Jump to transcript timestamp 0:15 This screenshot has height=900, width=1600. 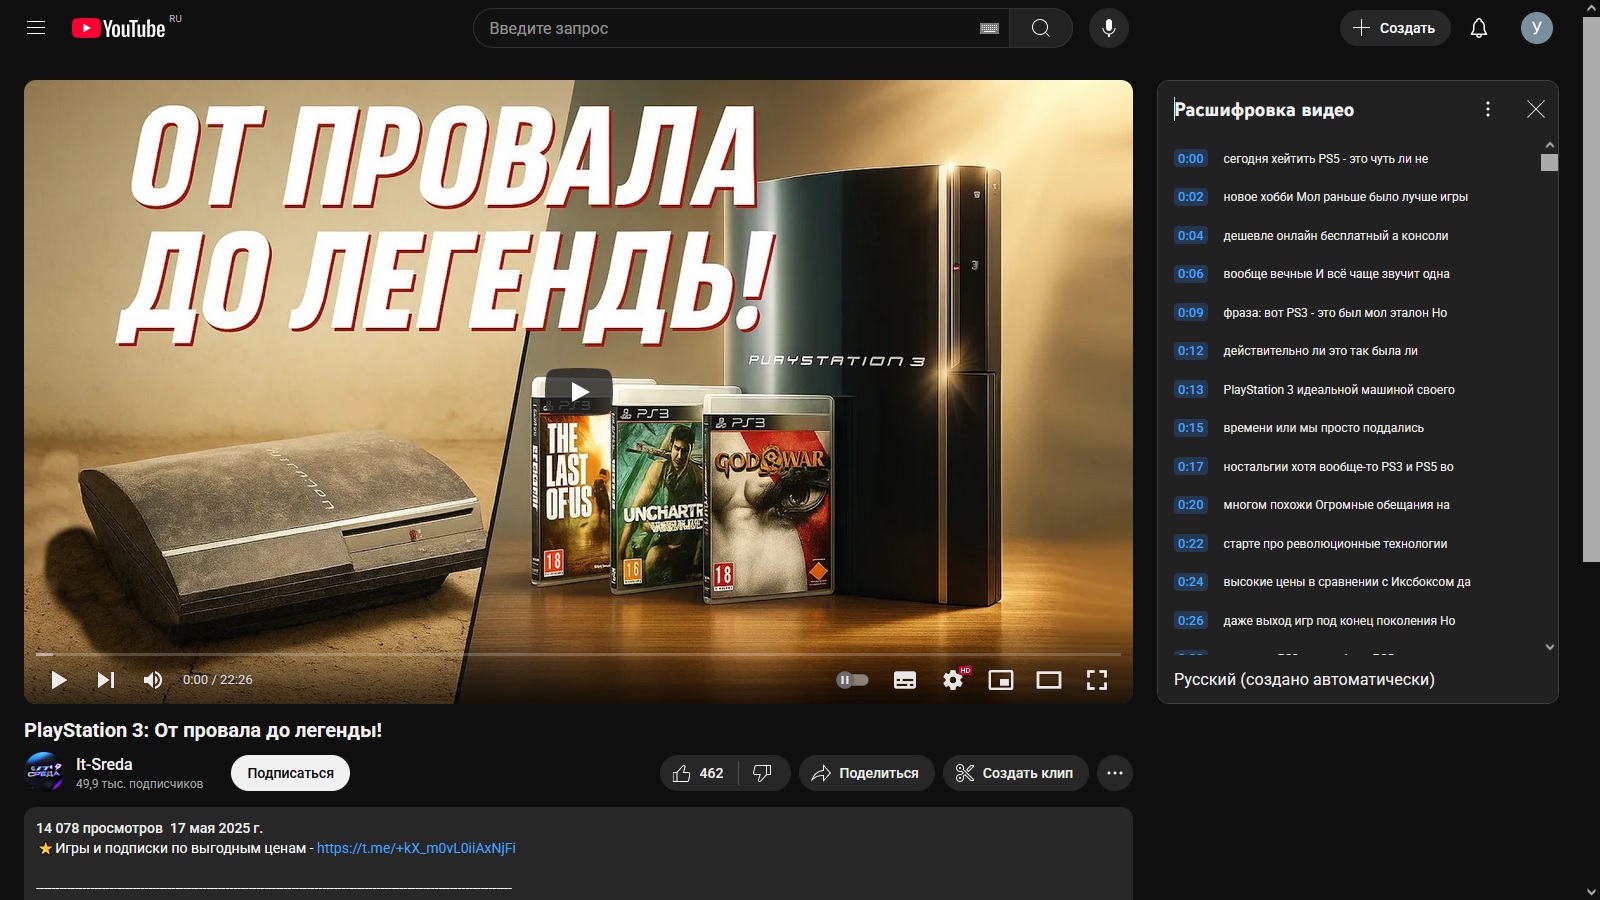[x=1190, y=428]
